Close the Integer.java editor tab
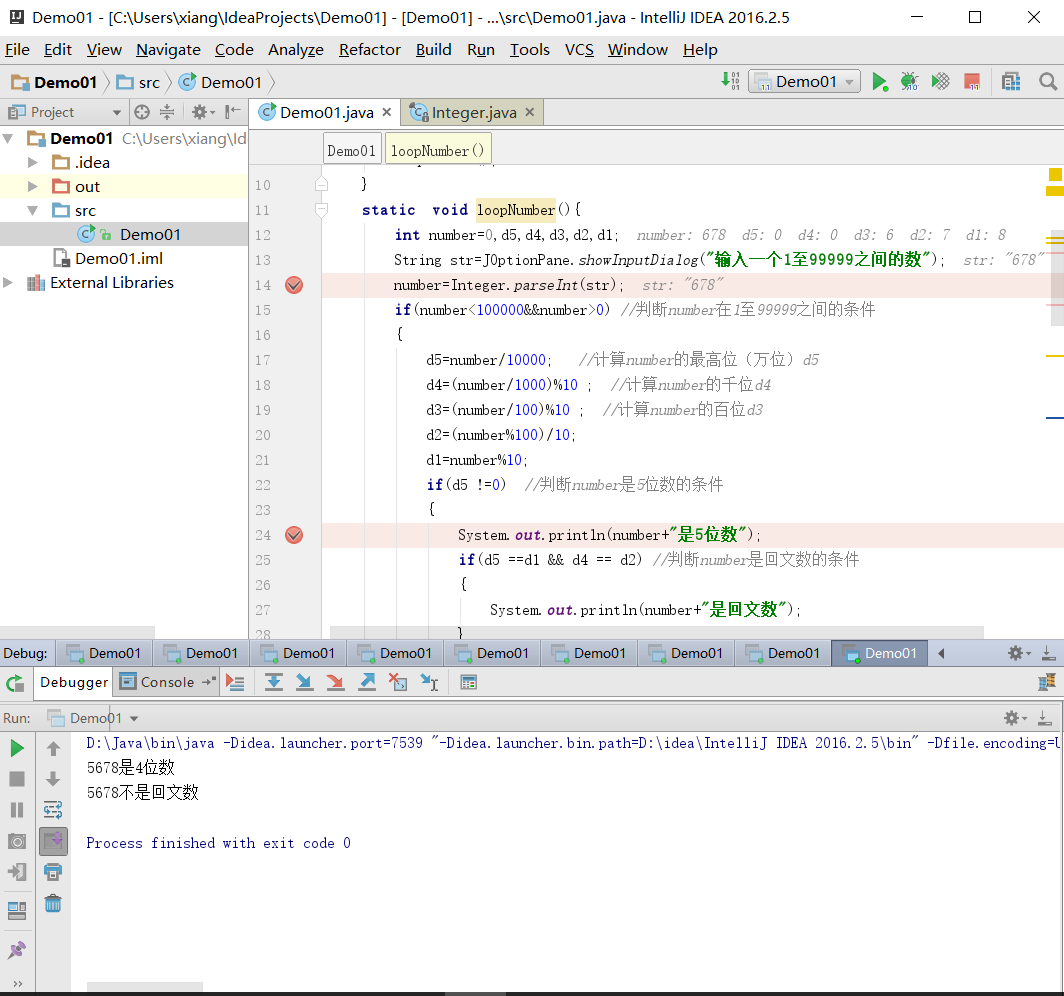 pos(530,112)
